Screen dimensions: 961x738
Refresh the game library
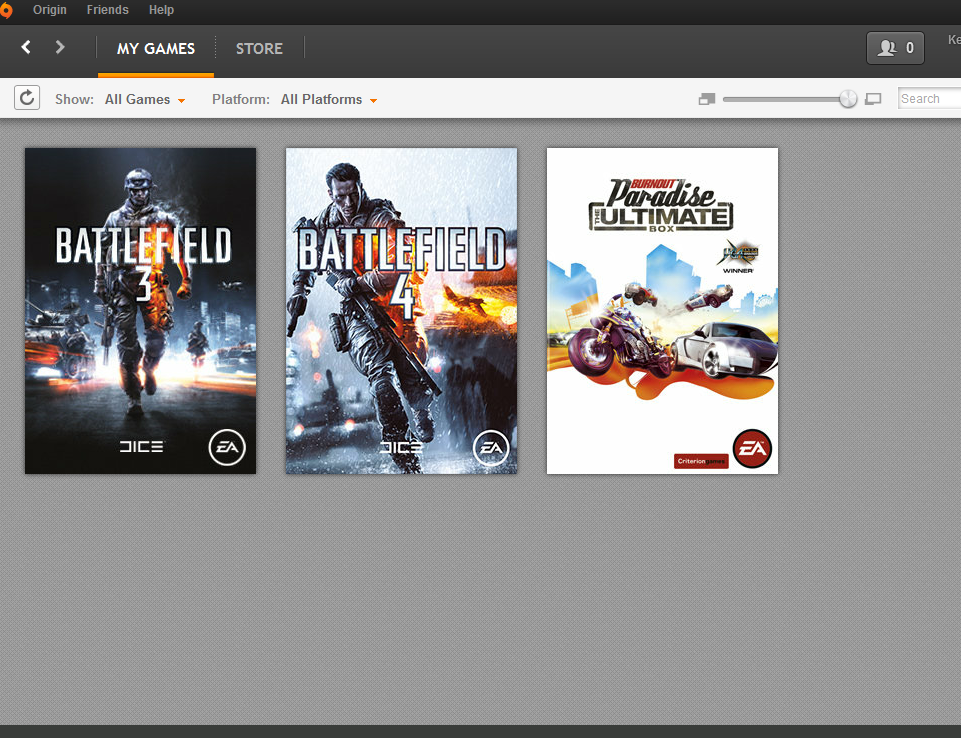(27, 98)
